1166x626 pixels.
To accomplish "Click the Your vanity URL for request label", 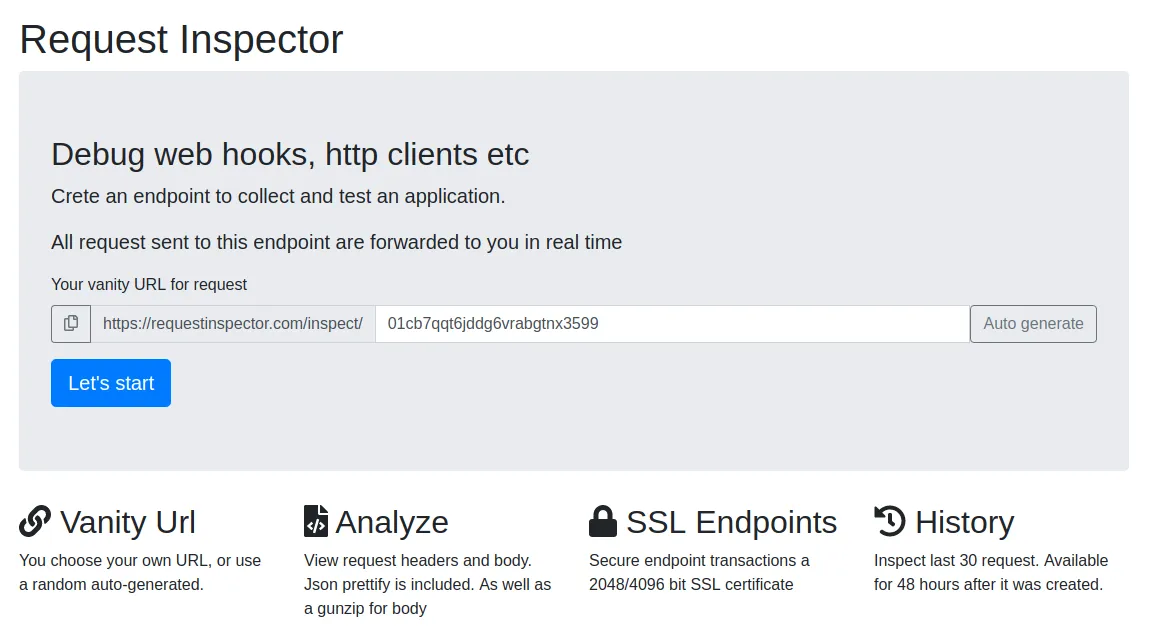I will click(x=149, y=284).
